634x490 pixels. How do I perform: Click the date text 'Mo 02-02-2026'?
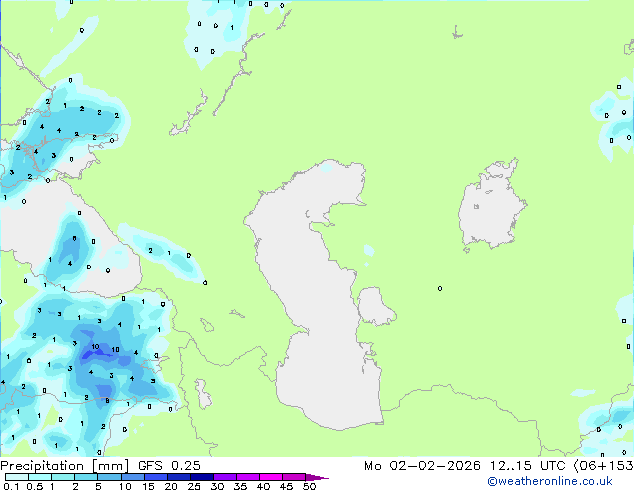(422, 466)
